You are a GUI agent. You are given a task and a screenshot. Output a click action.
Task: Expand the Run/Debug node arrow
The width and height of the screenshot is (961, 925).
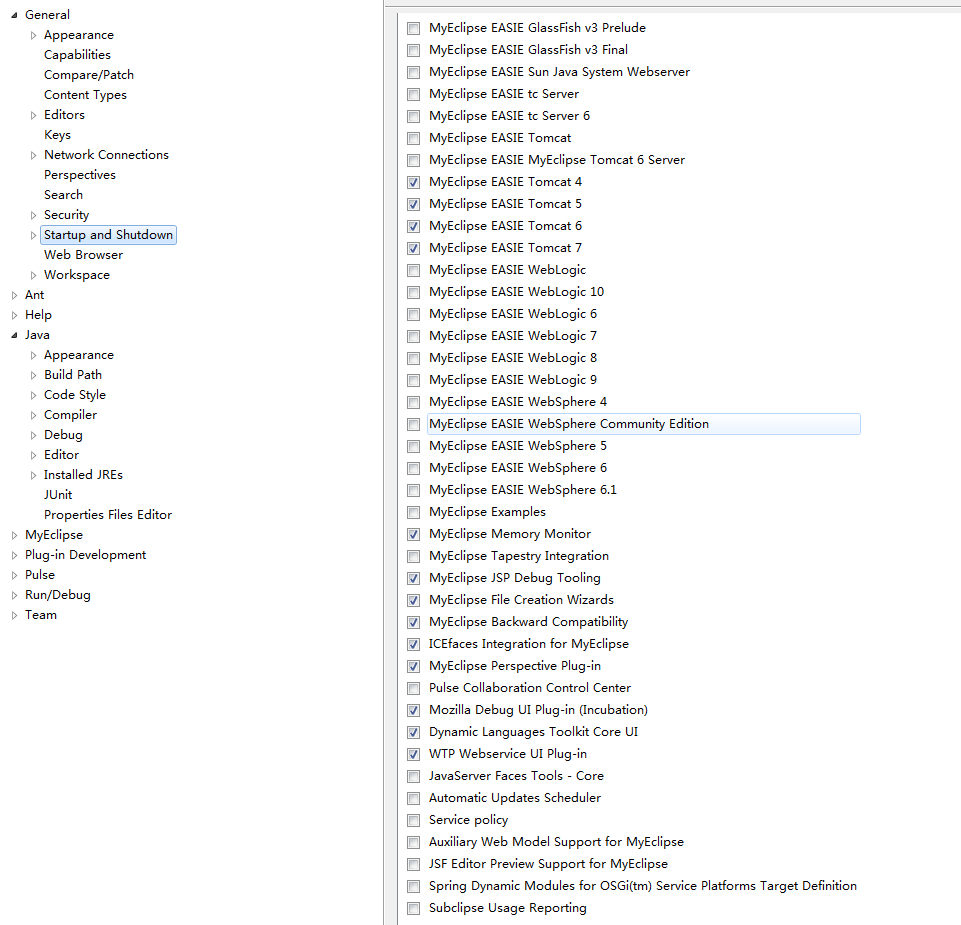pos(14,595)
